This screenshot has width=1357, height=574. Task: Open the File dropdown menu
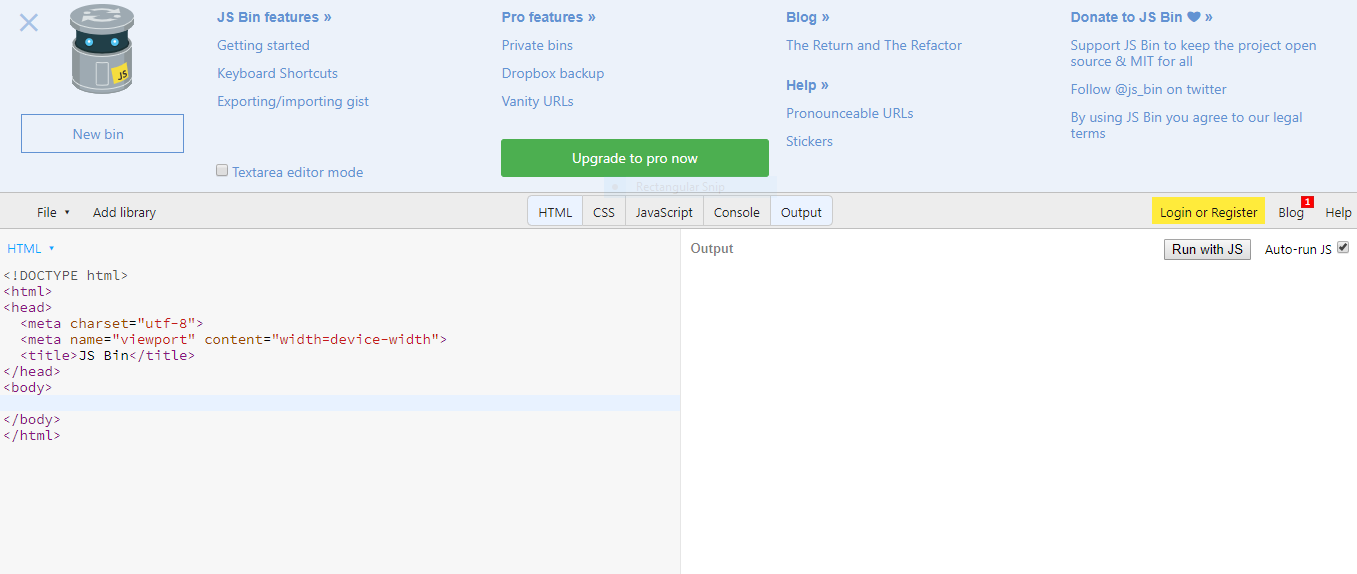tap(53, 212)
